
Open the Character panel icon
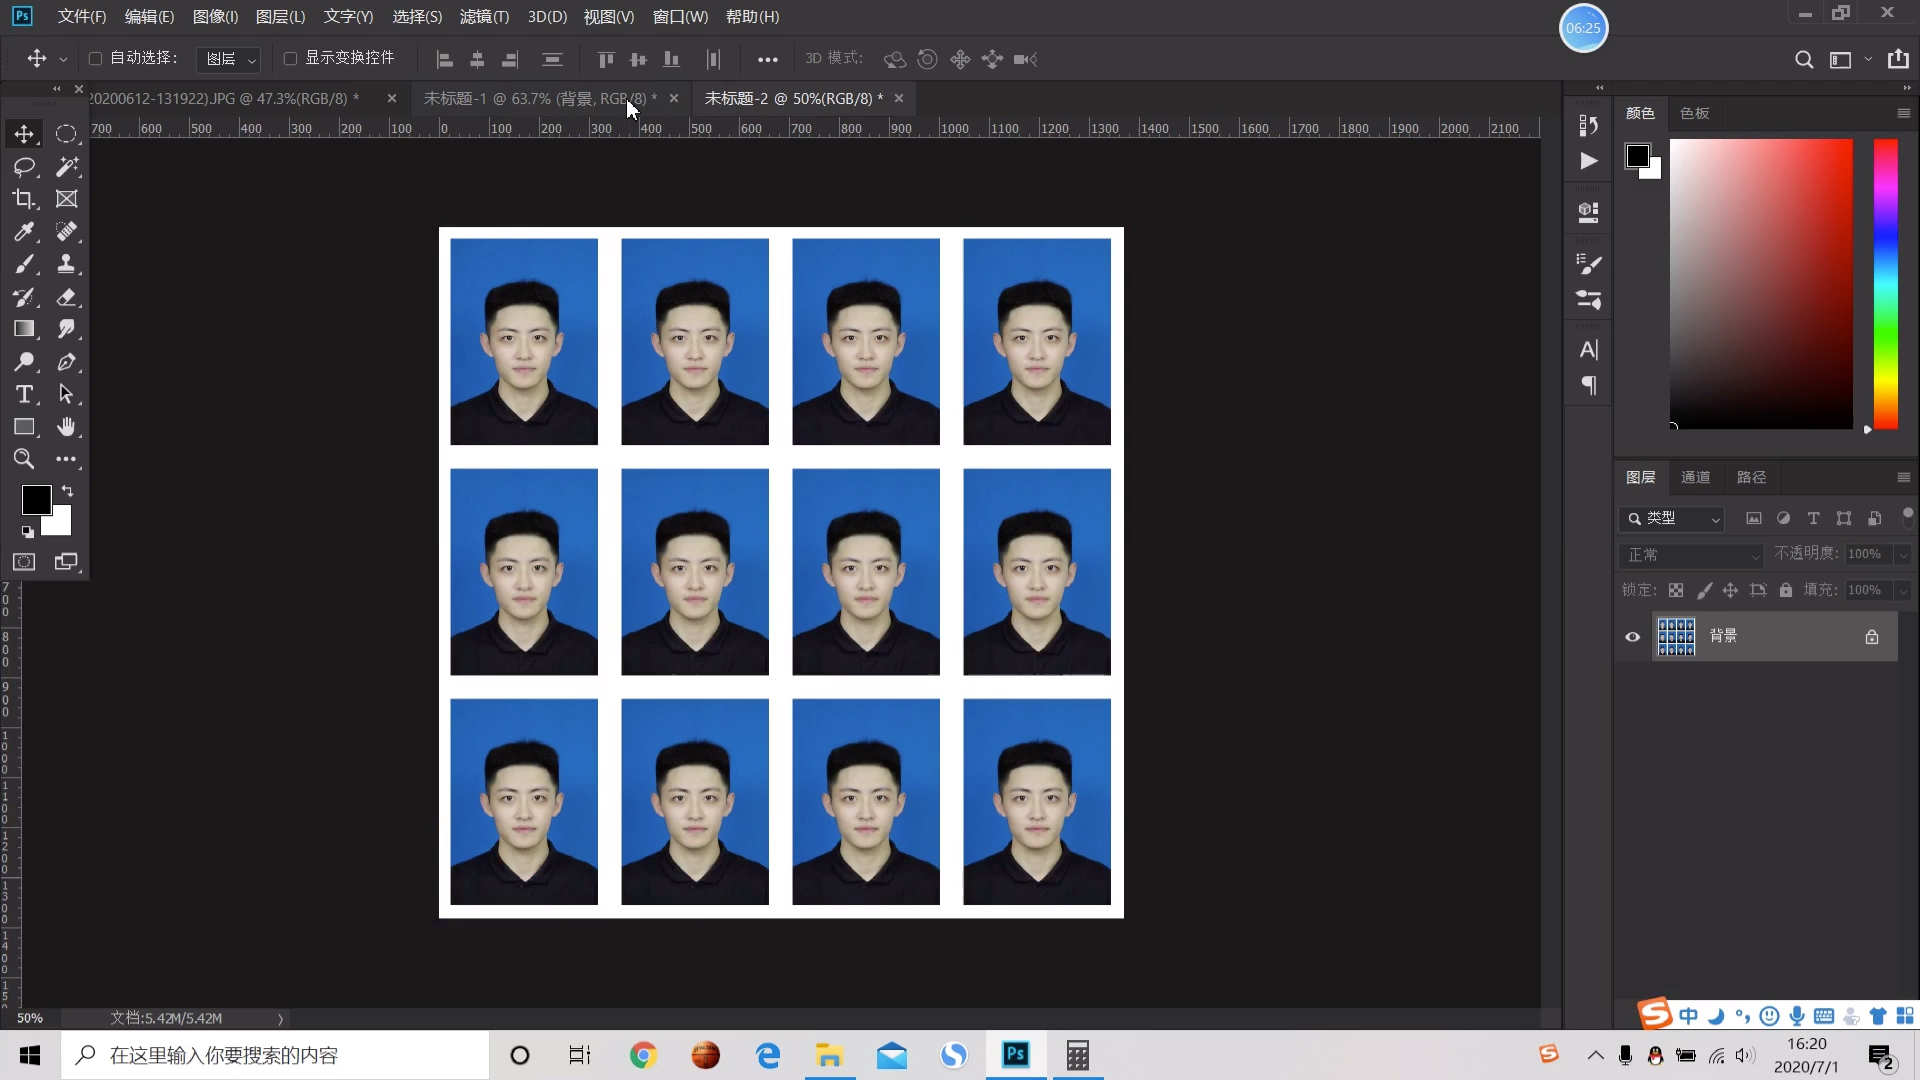pos(1588,350)
